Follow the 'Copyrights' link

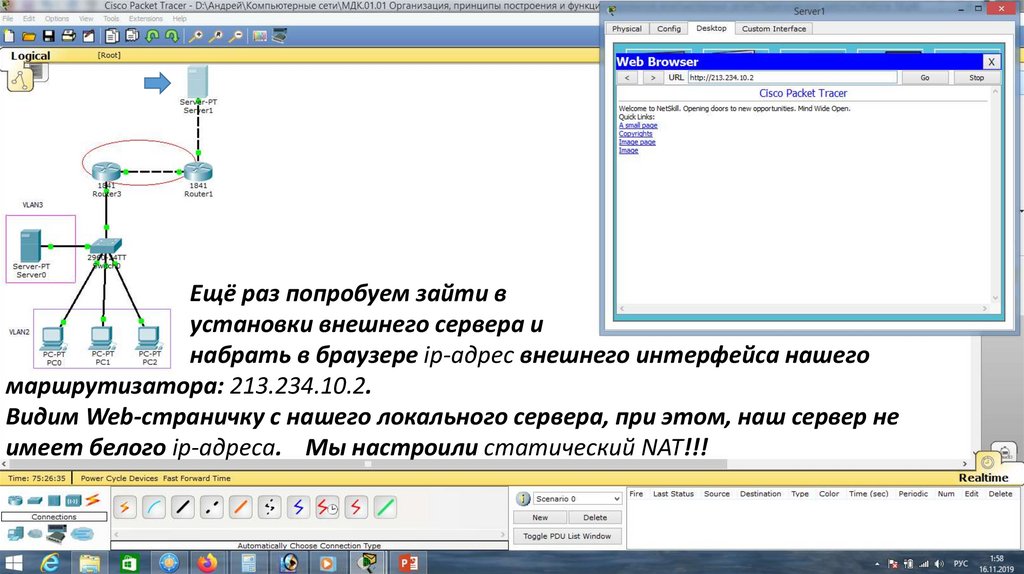(635, 134)
